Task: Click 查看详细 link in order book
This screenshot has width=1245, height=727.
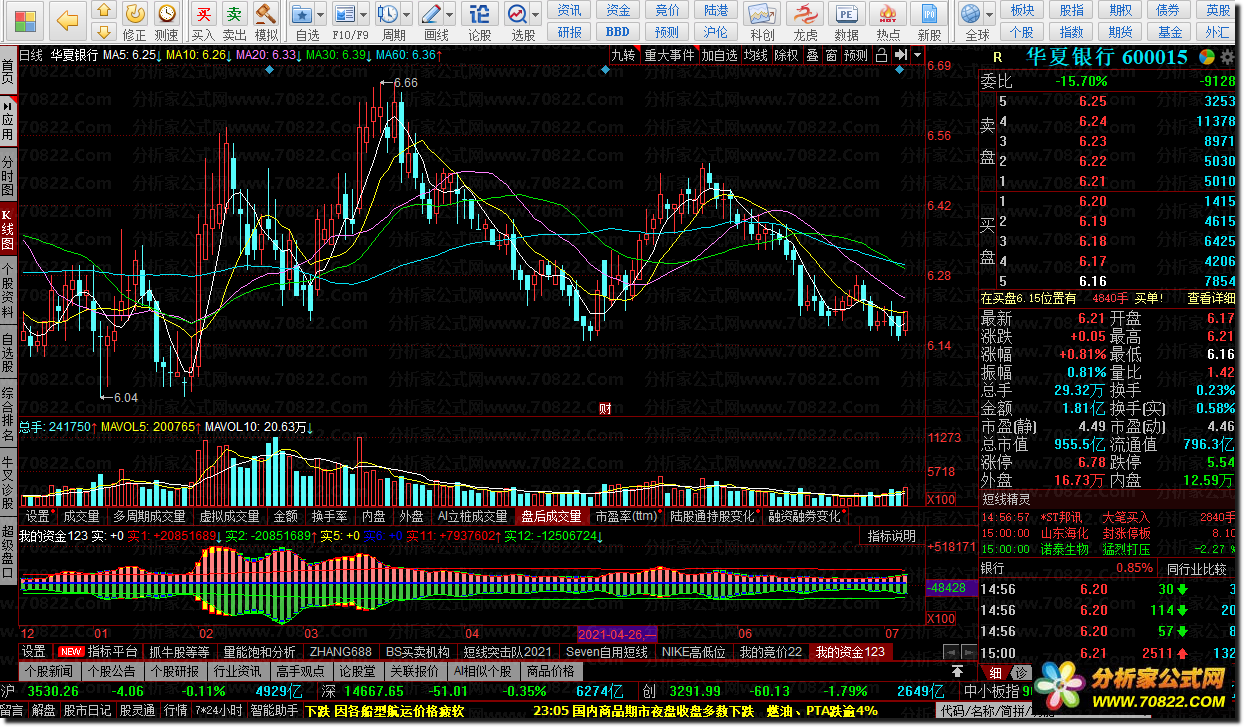Action: click(x=1212, y=298)
